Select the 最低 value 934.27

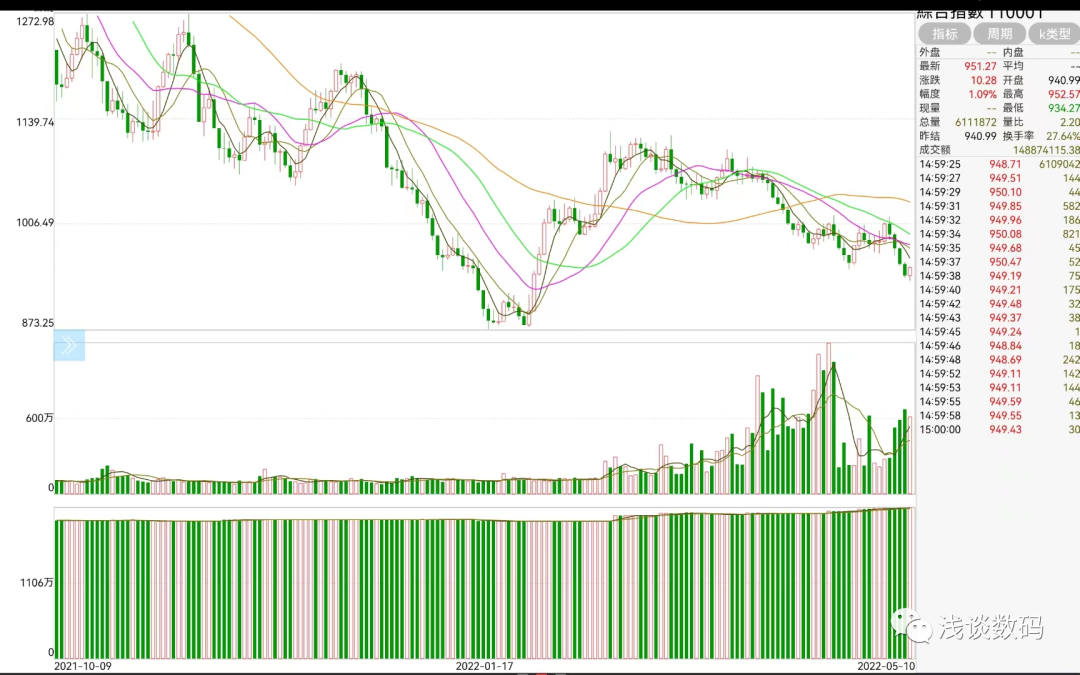1063,108
